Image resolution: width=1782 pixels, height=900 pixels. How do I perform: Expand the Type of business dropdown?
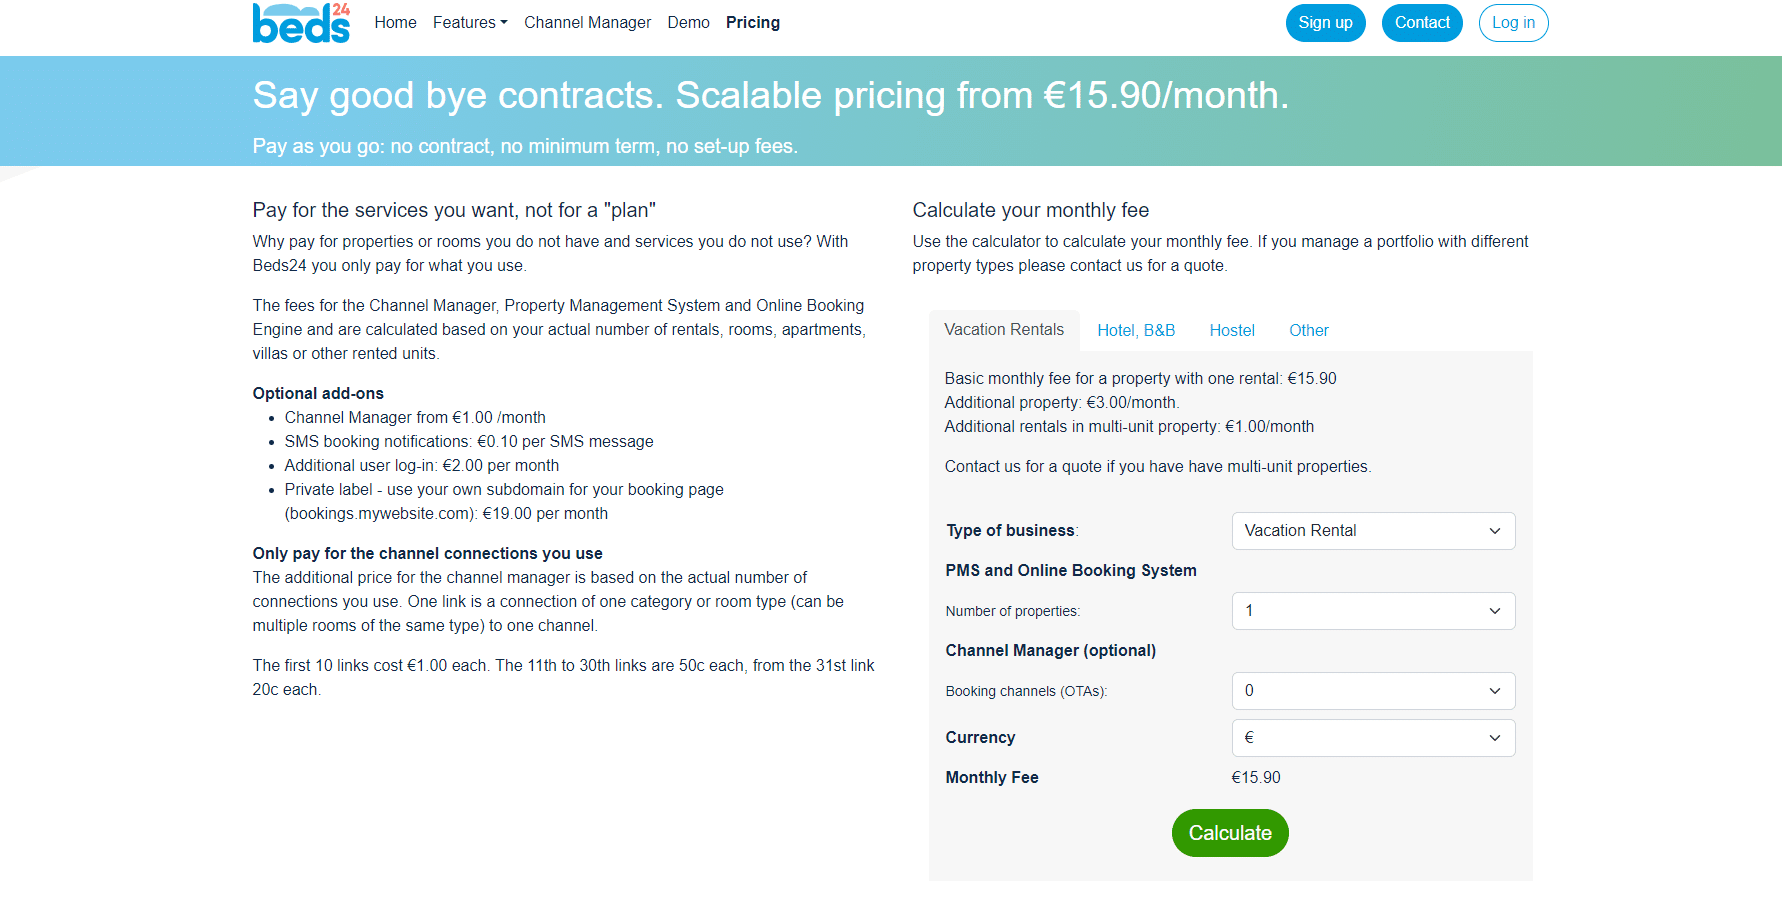(x=1373, y=531)
